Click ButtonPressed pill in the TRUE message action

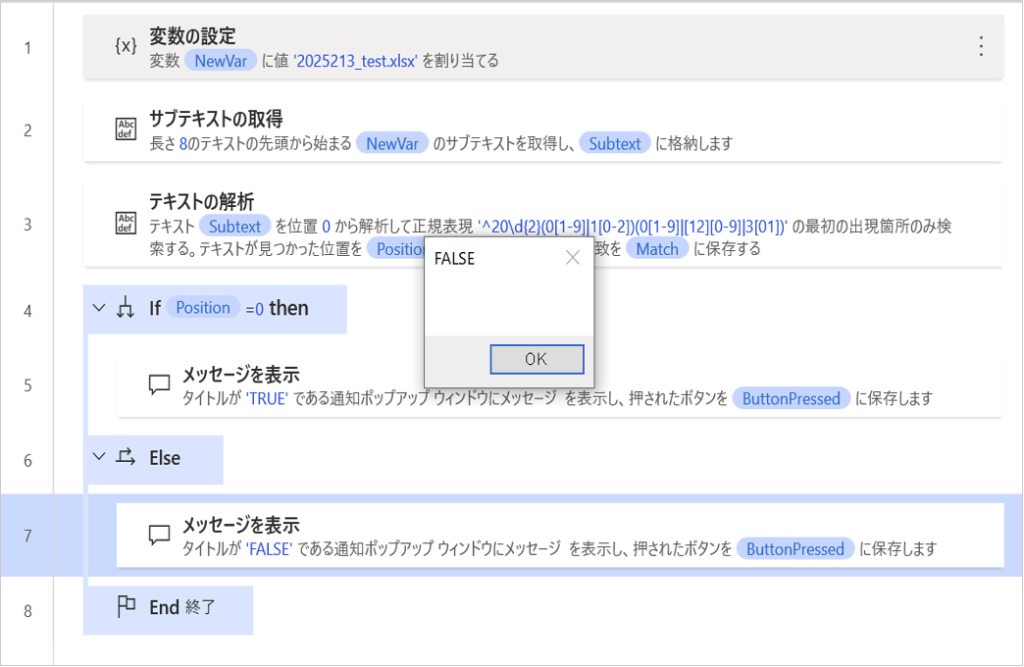(x=792, y=398)
